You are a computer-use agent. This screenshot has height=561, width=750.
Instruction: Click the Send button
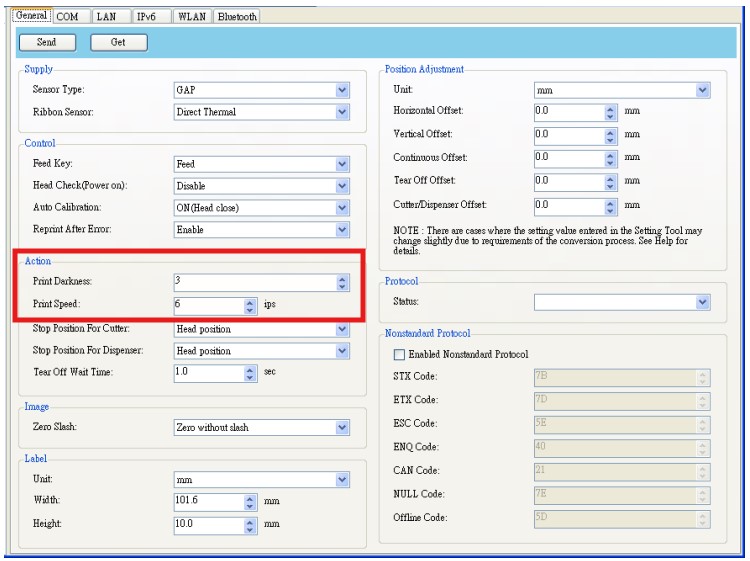click(x=47, y=42)
